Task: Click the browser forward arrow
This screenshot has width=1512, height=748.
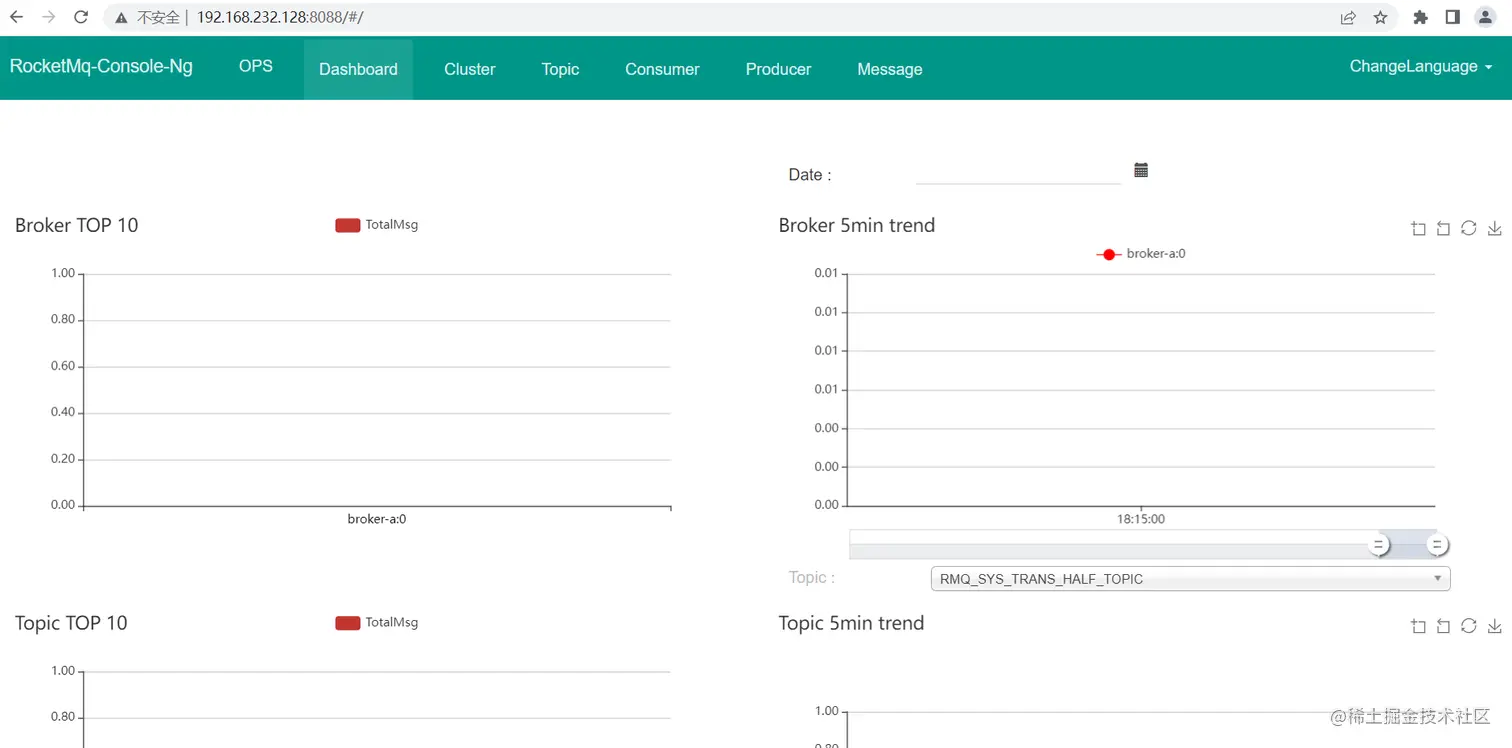Action: (x=49, y=17)
